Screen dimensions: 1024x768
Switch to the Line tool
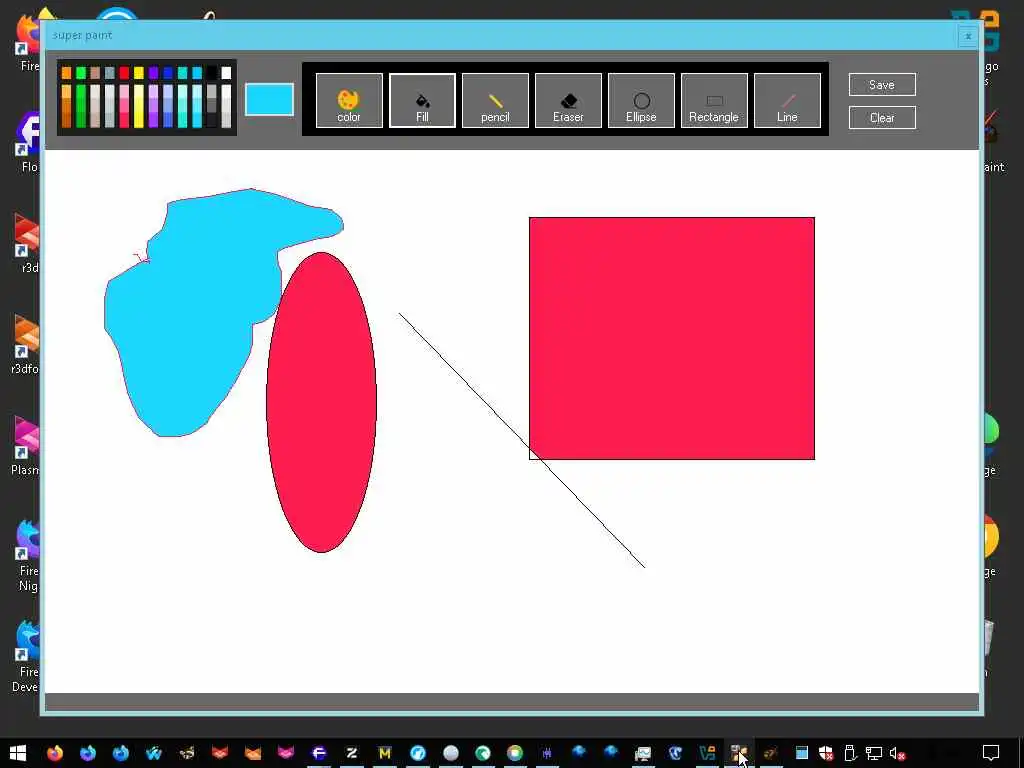point(787,101)
